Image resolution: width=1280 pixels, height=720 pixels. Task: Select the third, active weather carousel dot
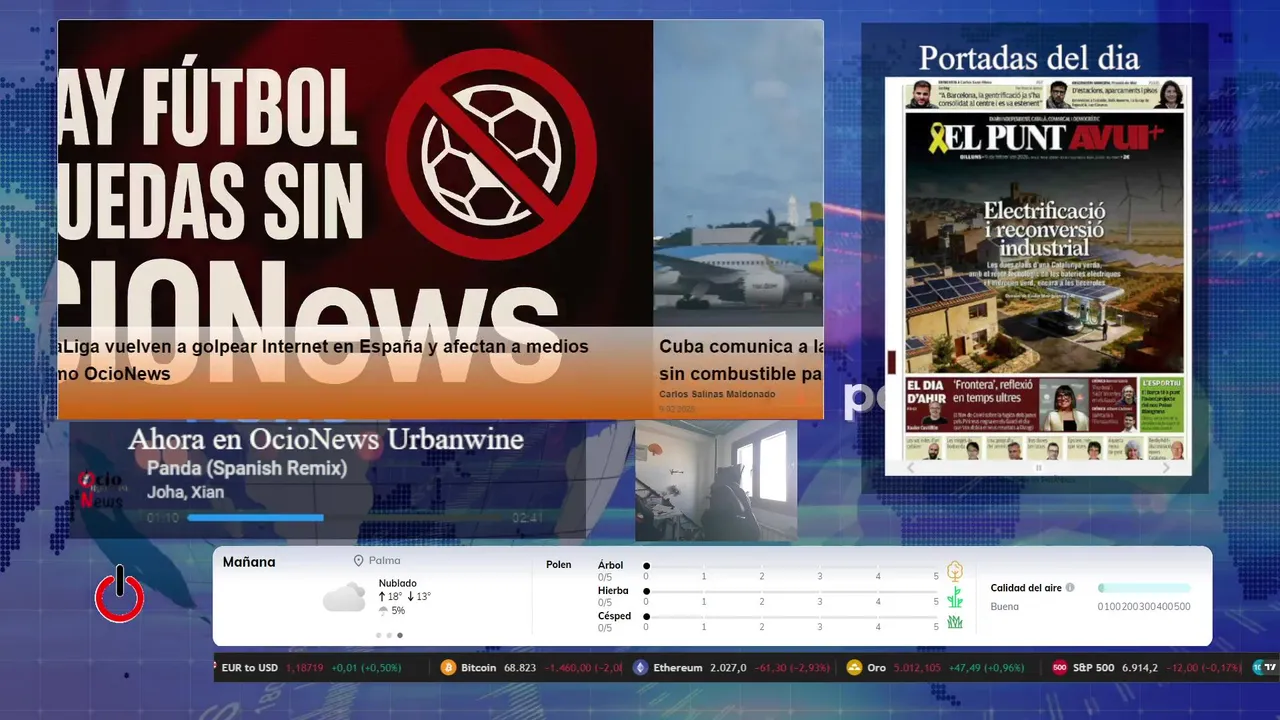pyautogui.click(x=400, y=635)
